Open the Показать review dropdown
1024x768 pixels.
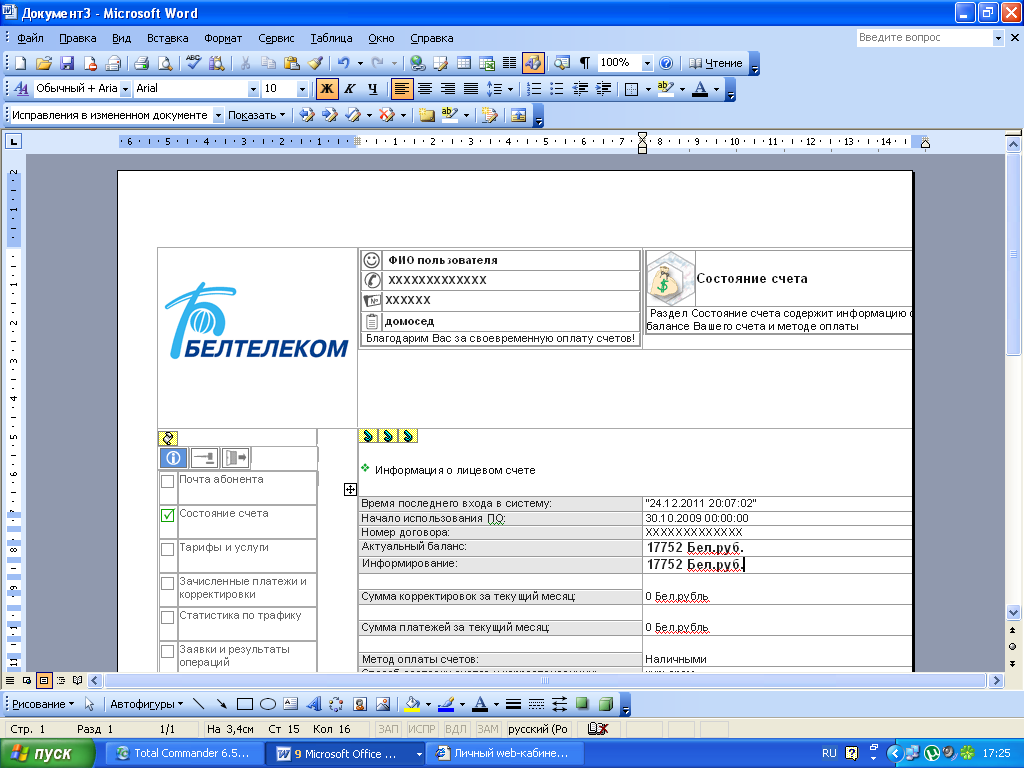257,116
